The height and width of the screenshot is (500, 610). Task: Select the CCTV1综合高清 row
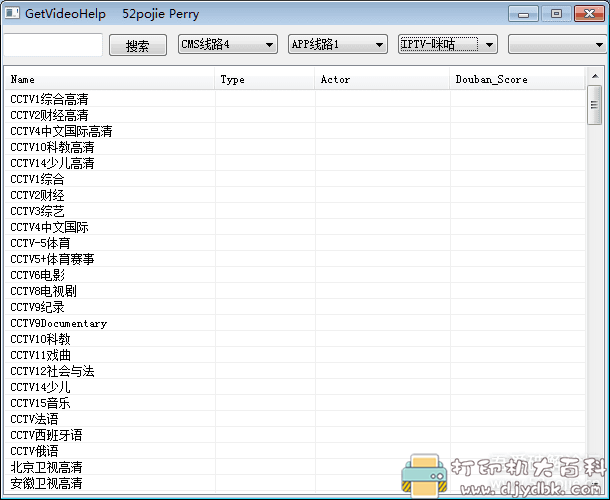pyautogui.click(x=295, y=99)
